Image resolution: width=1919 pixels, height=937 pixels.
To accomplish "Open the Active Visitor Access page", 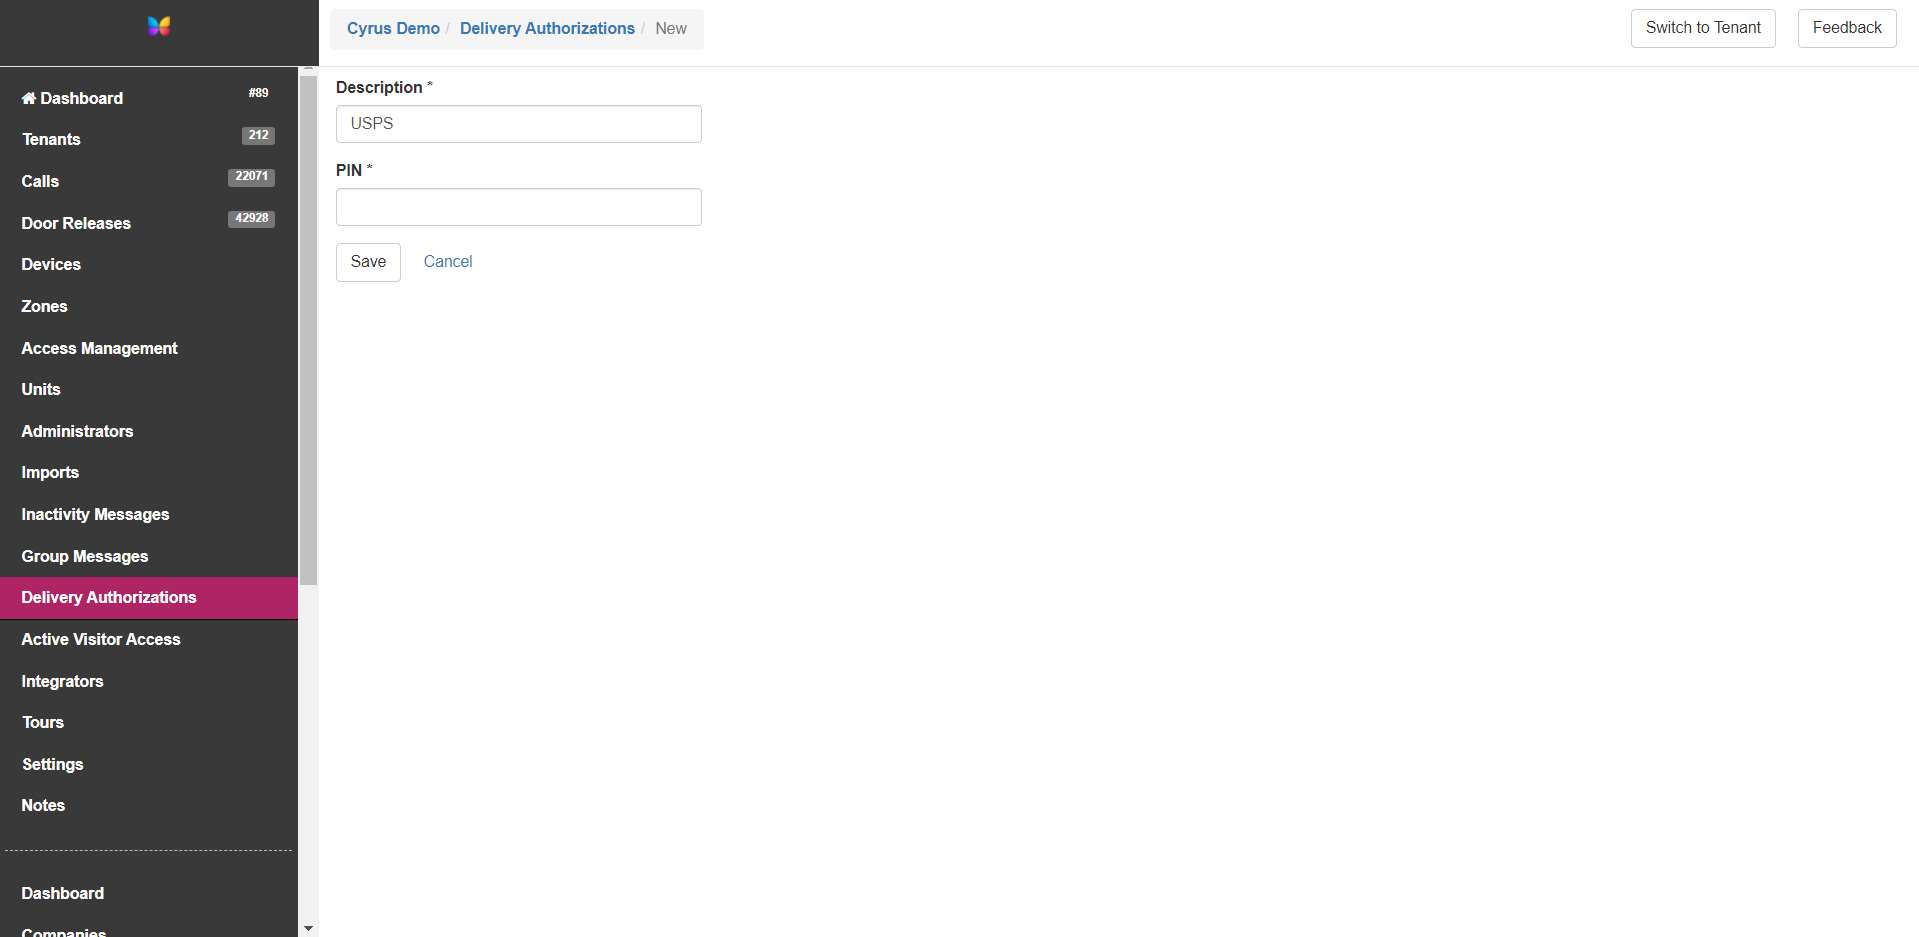I will (x=101, y=639).
